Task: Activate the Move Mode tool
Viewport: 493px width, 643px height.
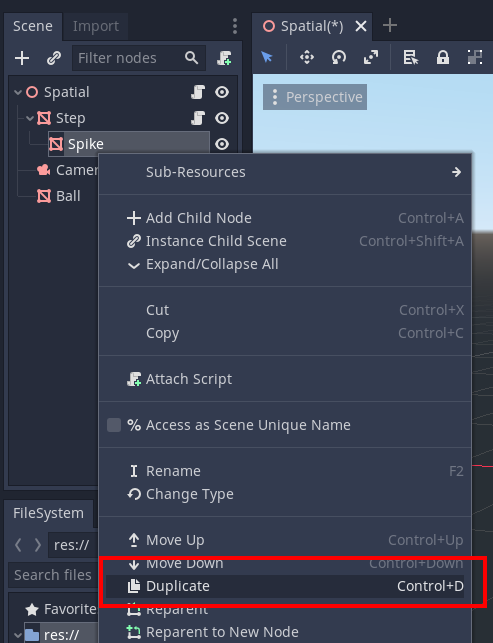Action: click(x=307, y=57)
